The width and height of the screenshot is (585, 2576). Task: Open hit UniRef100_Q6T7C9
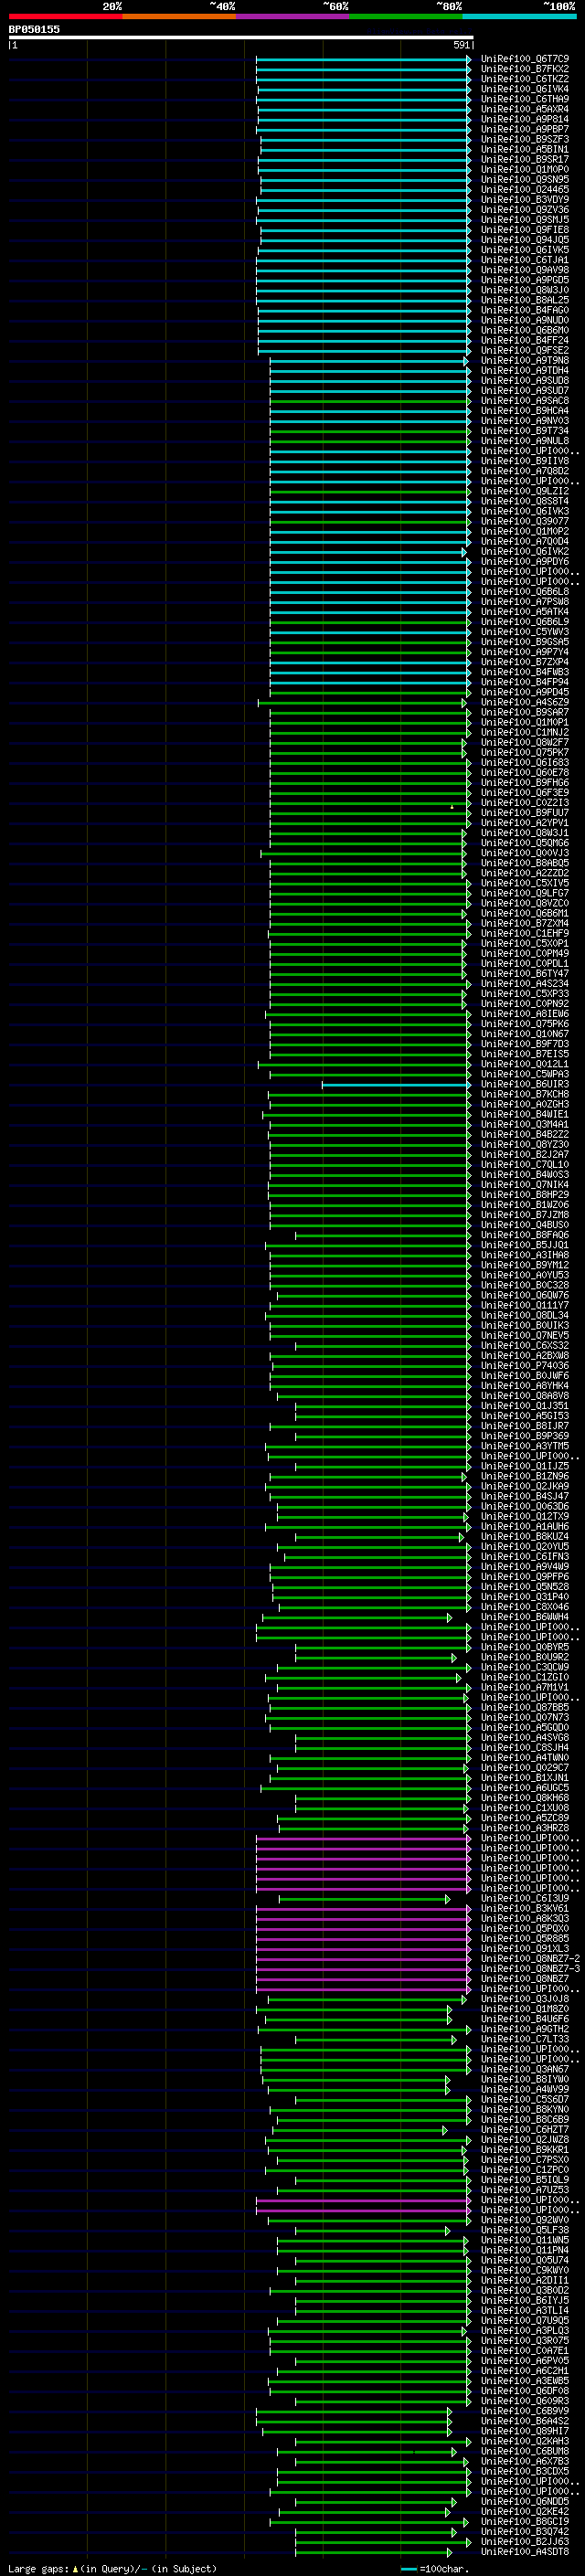point(525,59)
